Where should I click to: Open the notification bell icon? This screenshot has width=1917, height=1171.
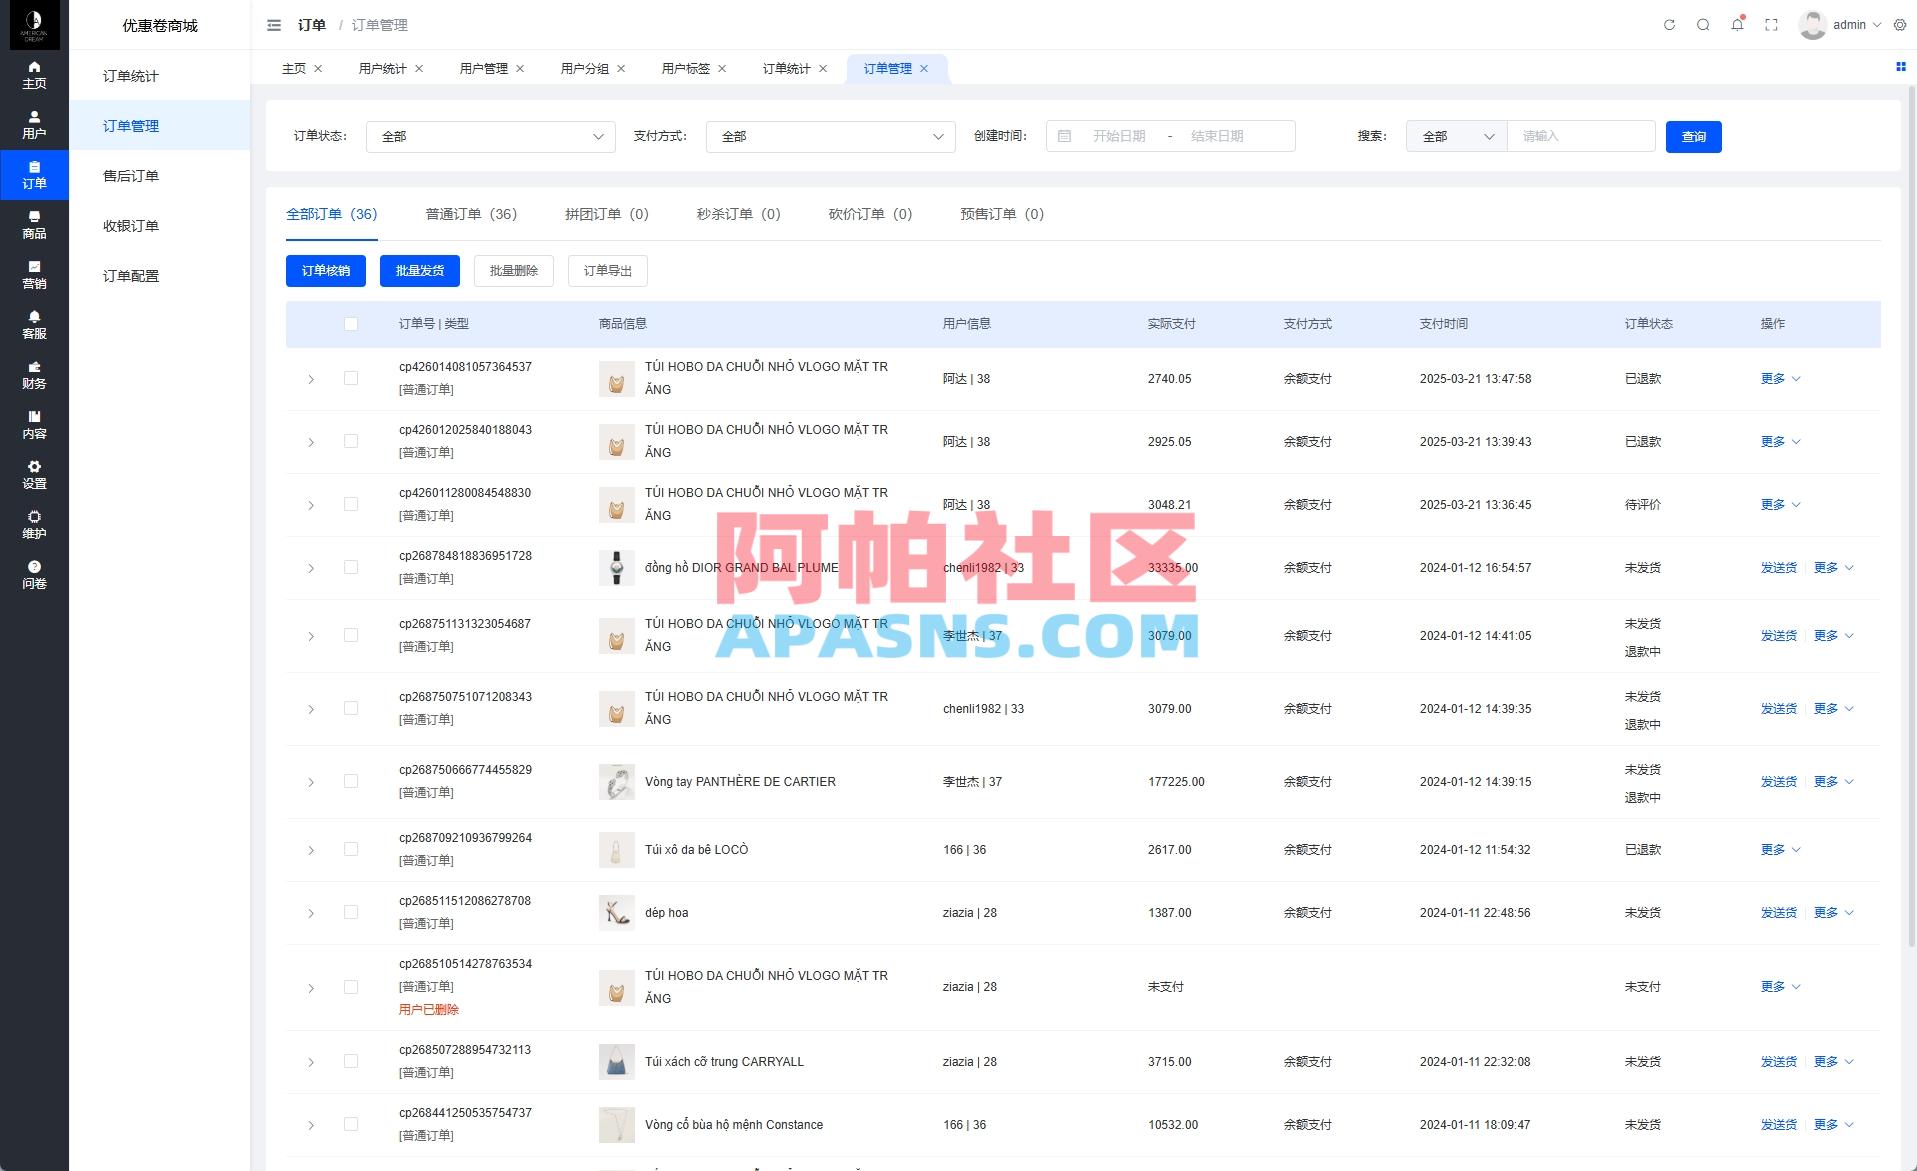point(1736,25)
